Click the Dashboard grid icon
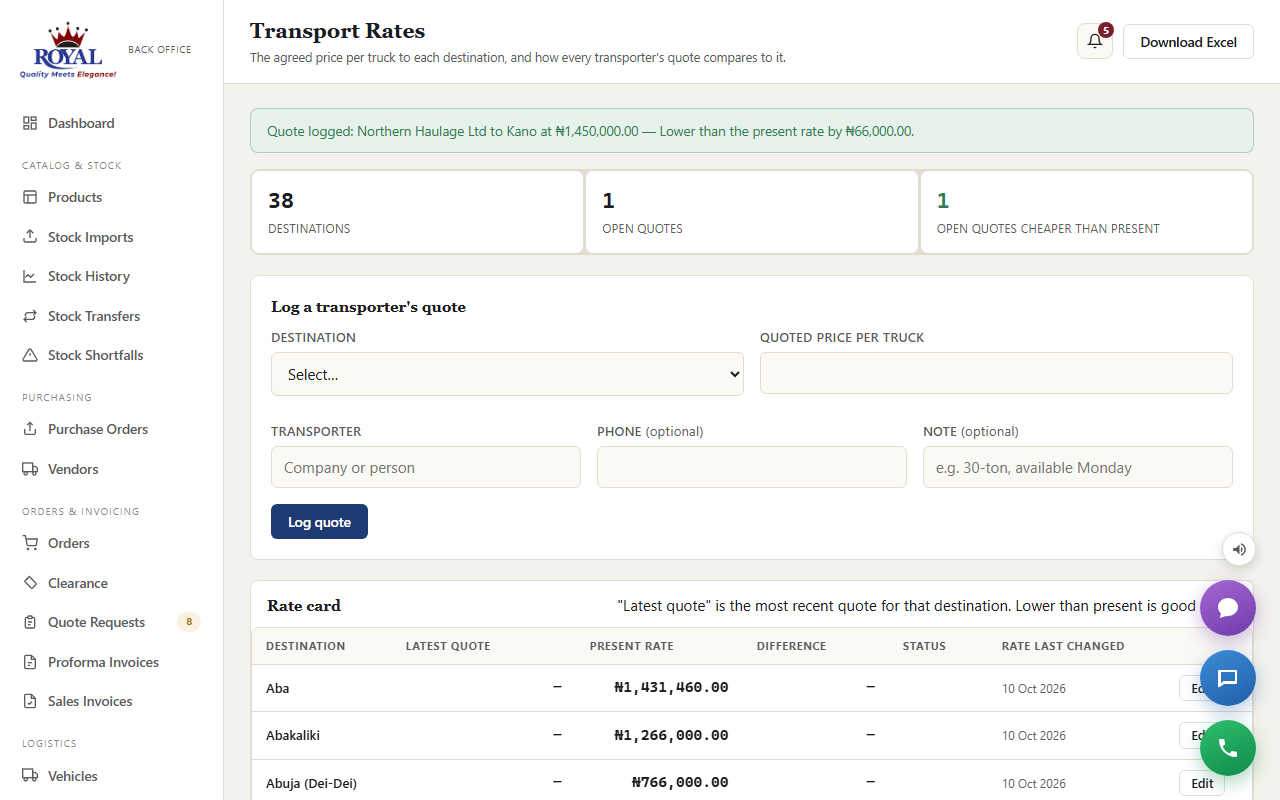Screen dimensions: 1280x800 tap(30, 123)
